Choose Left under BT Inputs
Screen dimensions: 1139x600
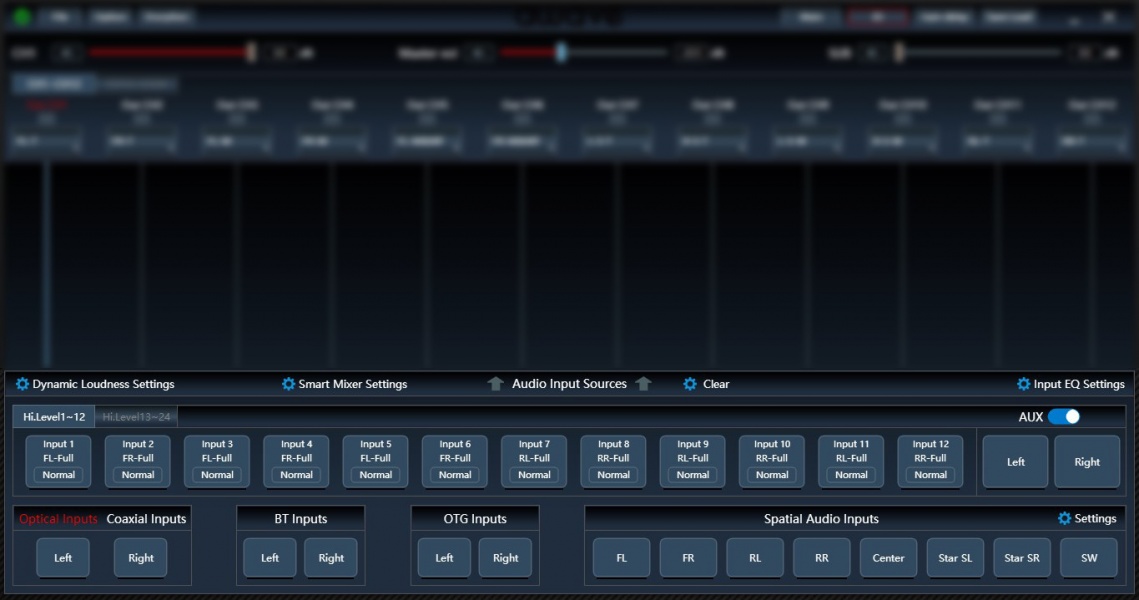coord(269,558)
